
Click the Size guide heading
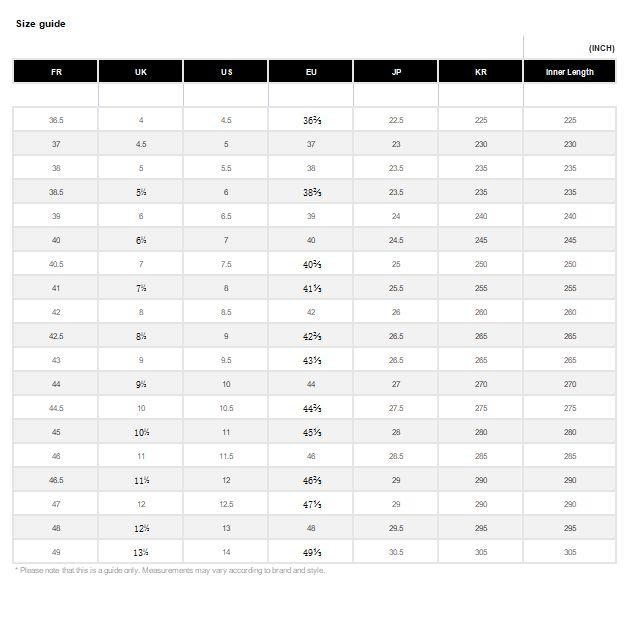click(x=41, y=24)
